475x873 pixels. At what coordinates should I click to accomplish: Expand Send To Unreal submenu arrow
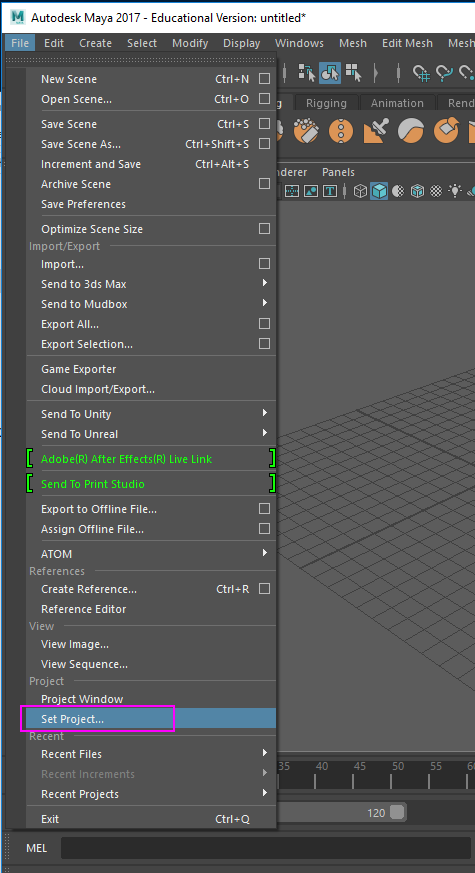coord(265,433)
